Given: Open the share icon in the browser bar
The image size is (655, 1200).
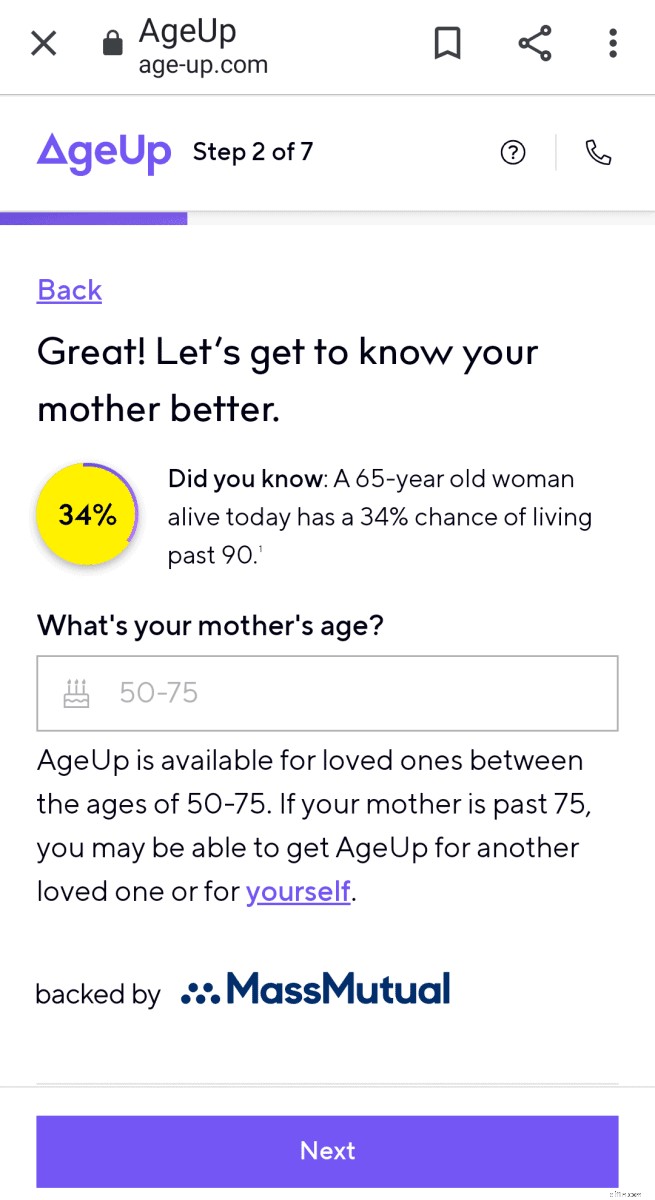Looking at the screenshot, I should pos(535,43).
